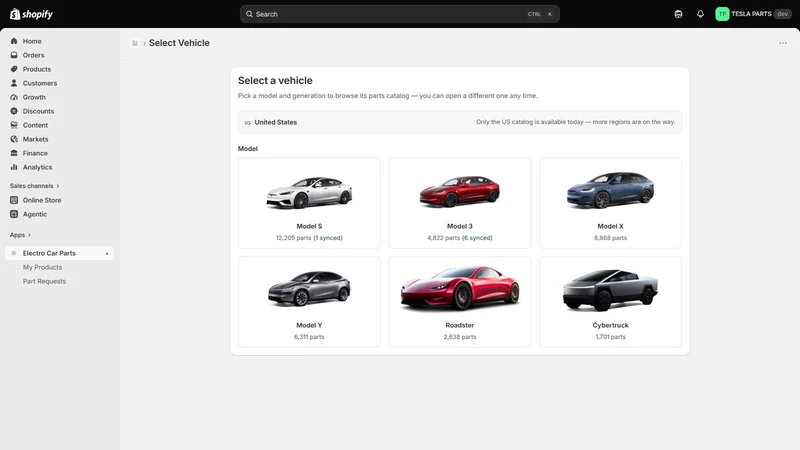Select the Model S card
This screenshot has width=800, height=450.
click(x=309, y=203)
